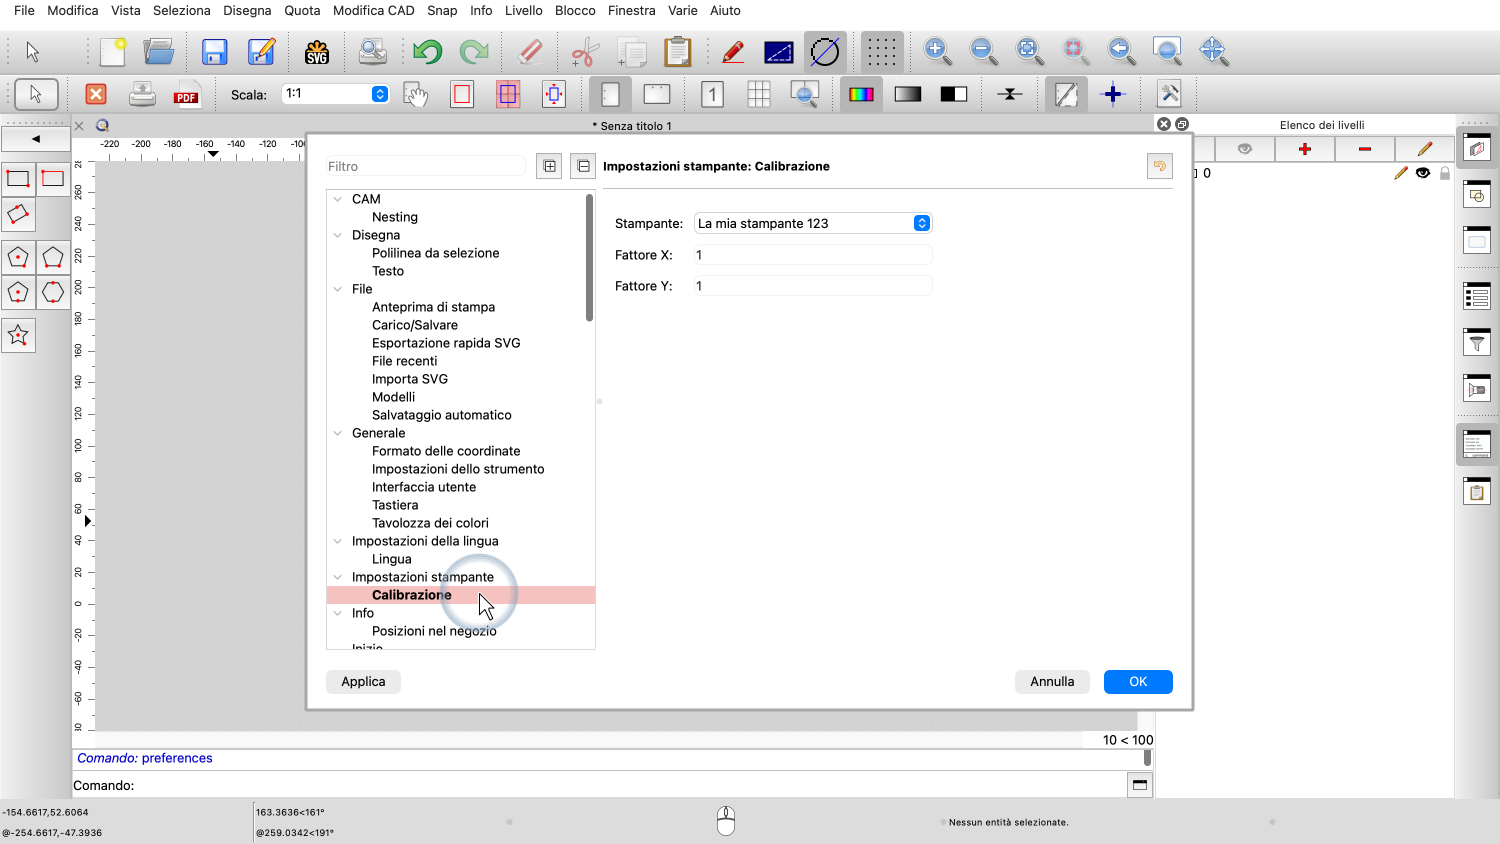The height and width of the screenshot is (844, 1500).
Task: Click the Zoom In magnifier icon
Action: [x=937, y=51]
